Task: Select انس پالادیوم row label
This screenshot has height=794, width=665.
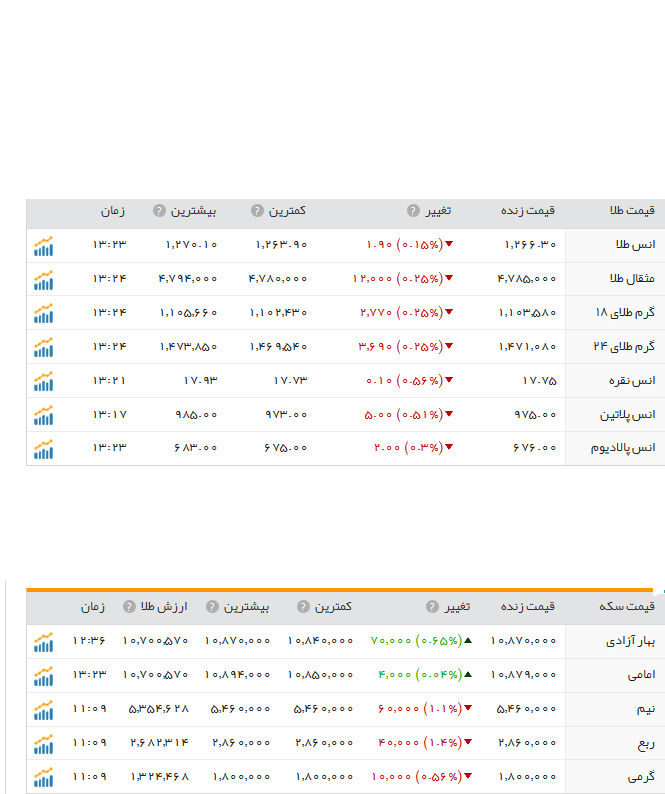Action: (623, 448)
